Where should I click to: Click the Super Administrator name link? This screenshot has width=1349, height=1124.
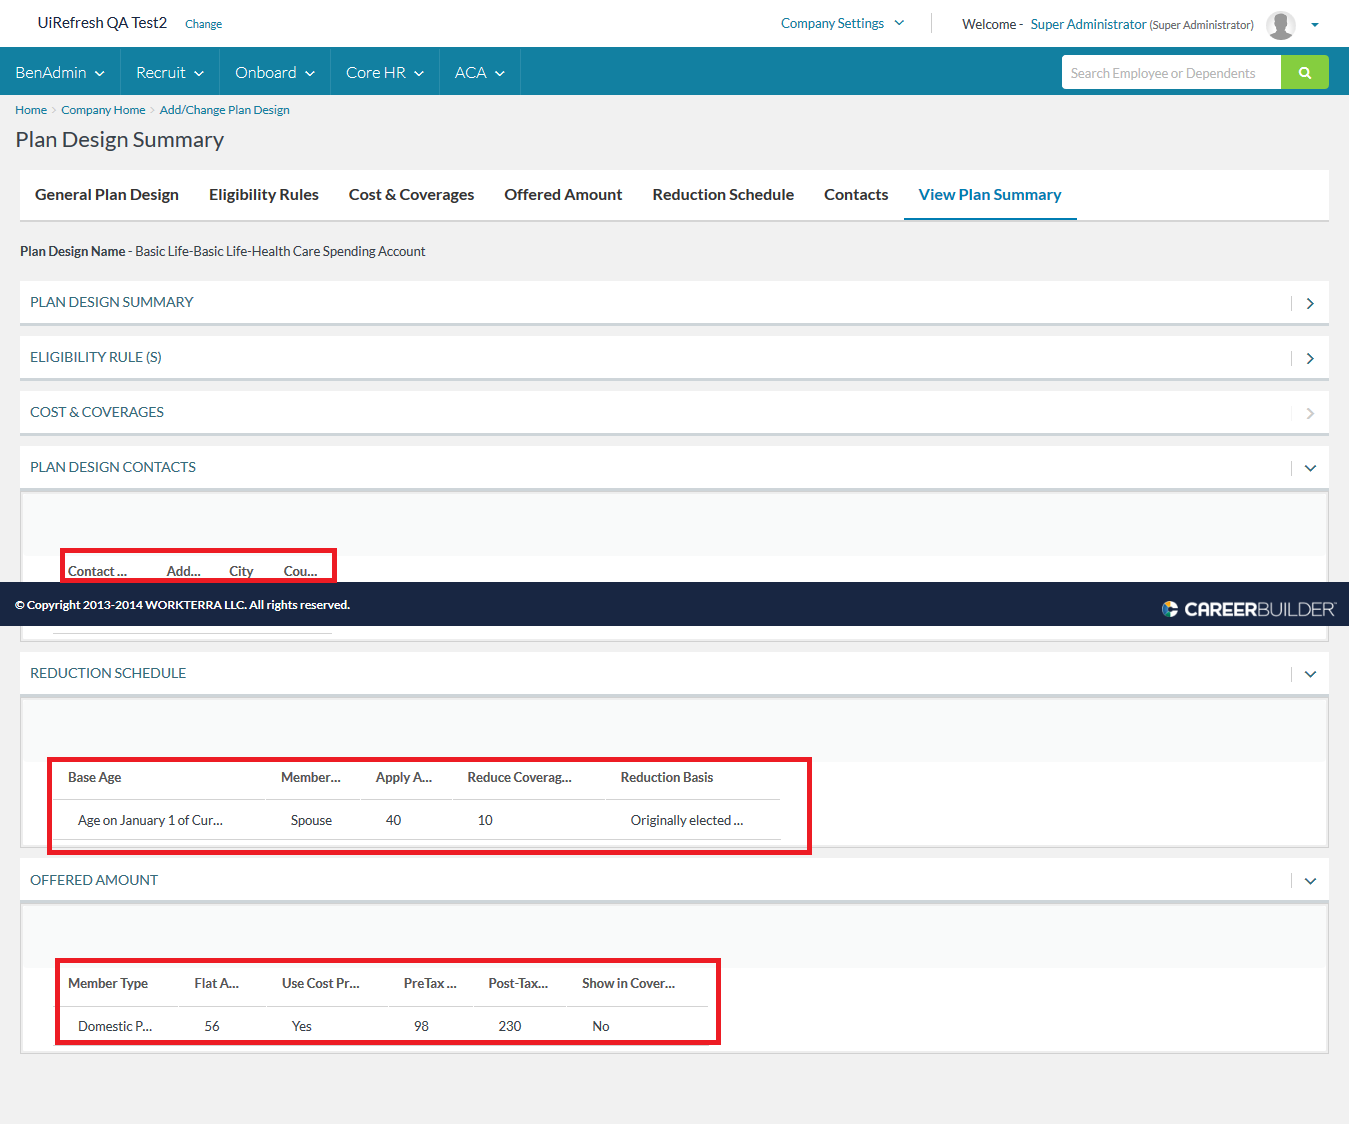pos(1088,24)
